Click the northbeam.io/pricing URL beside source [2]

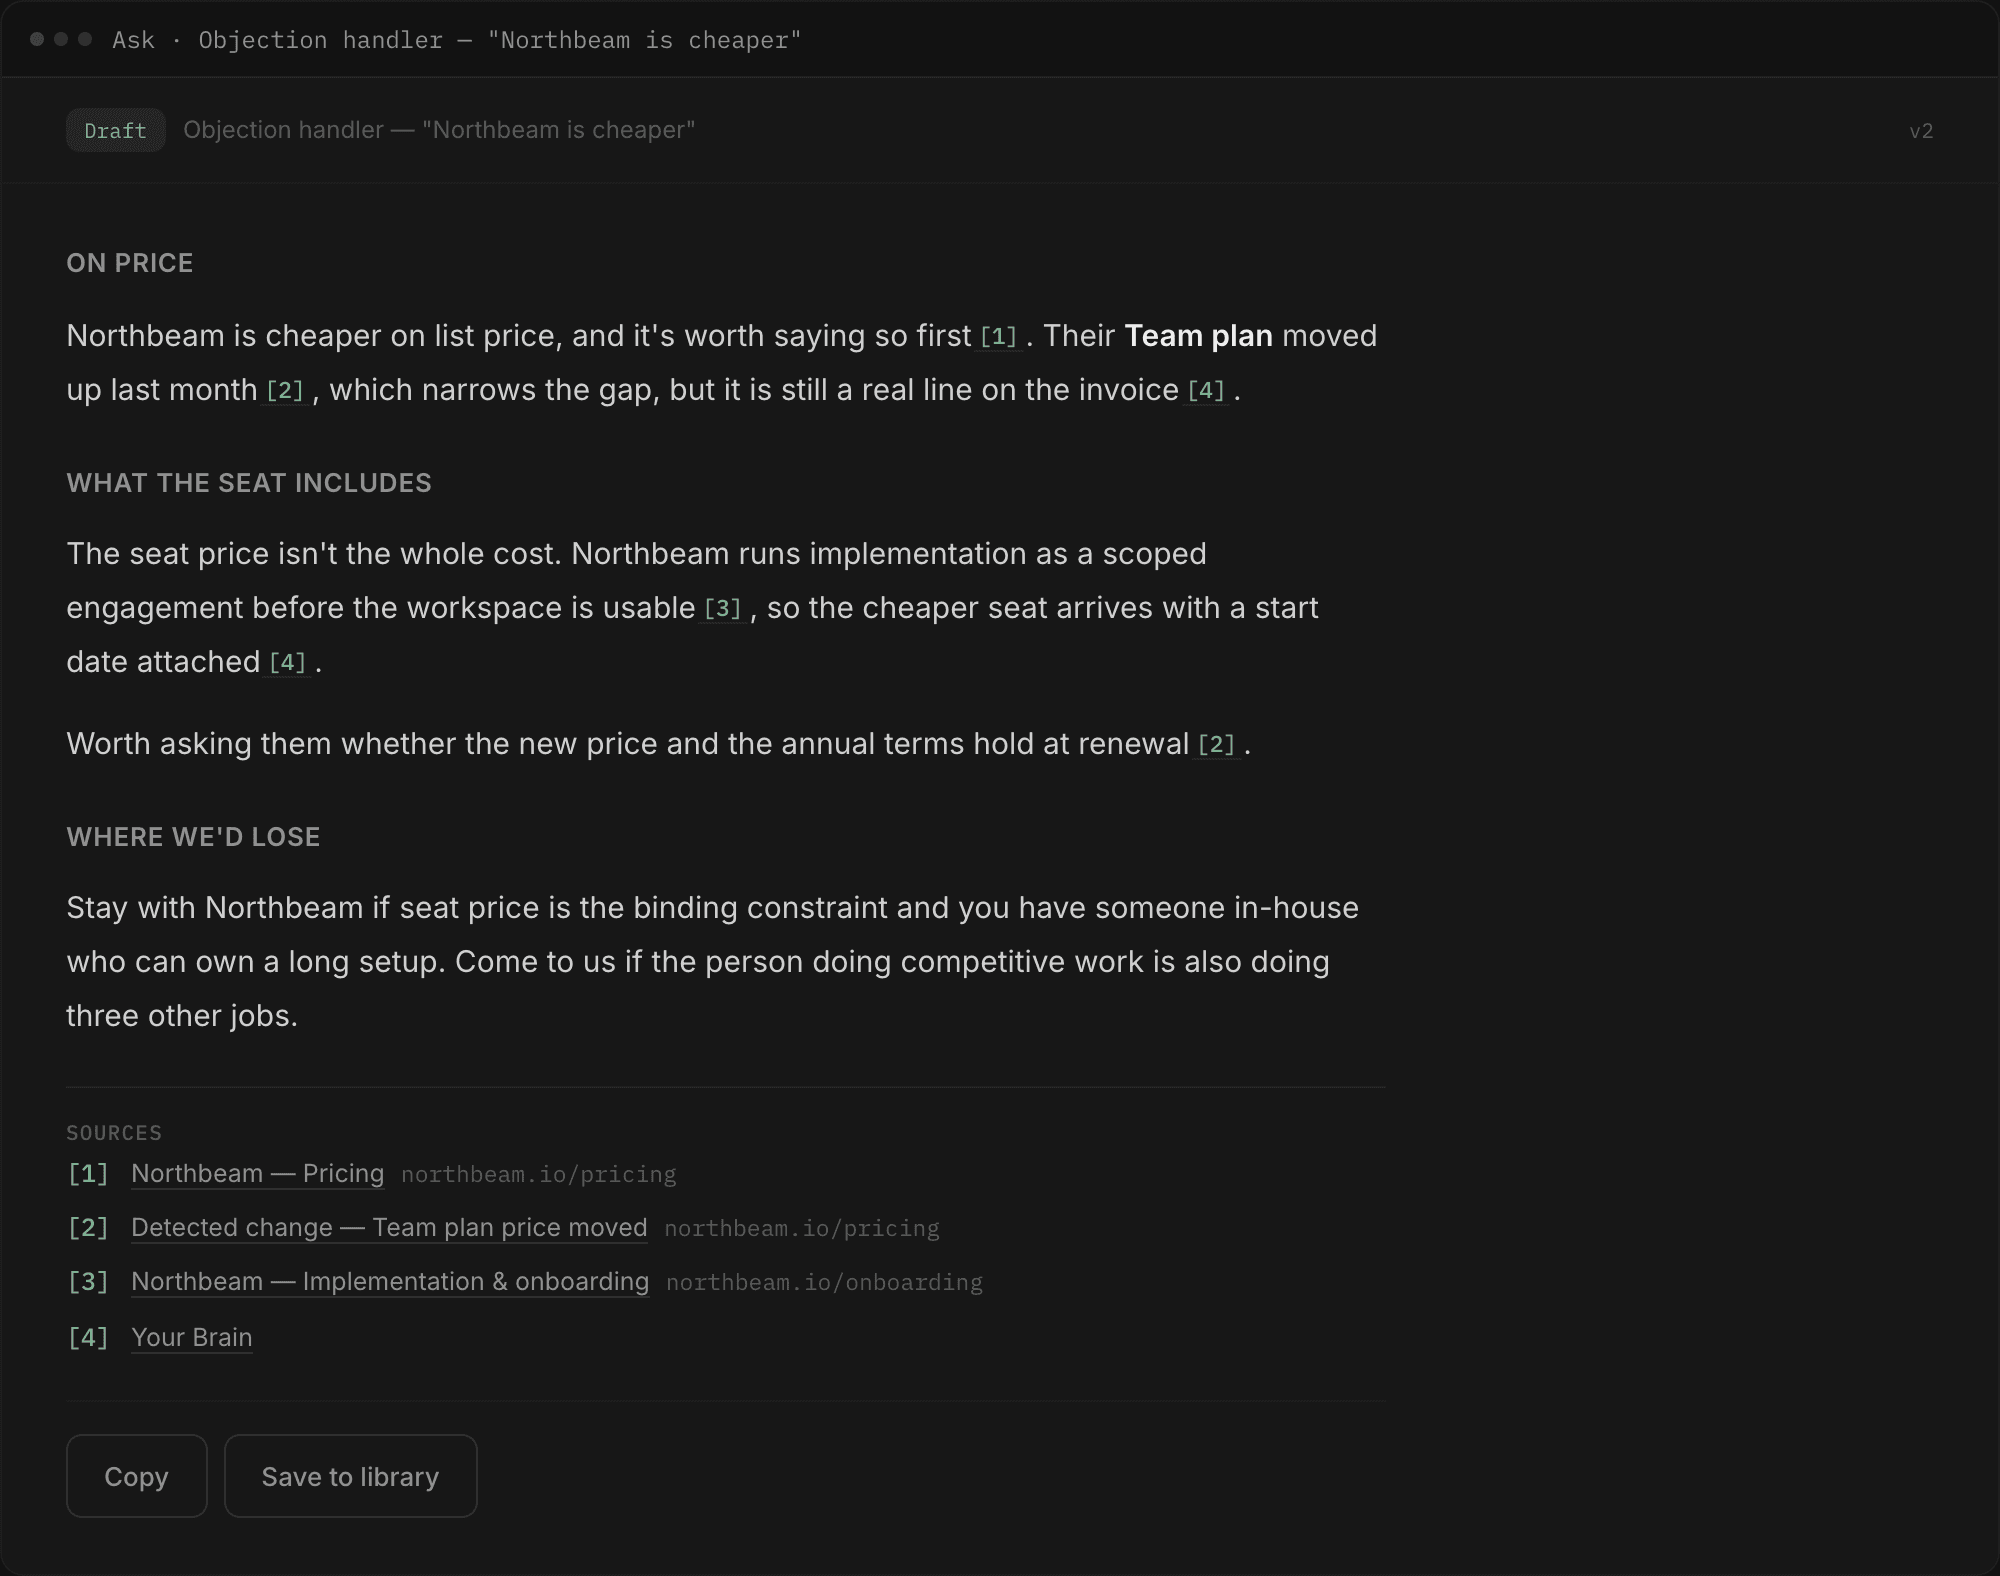(802, 1229)
